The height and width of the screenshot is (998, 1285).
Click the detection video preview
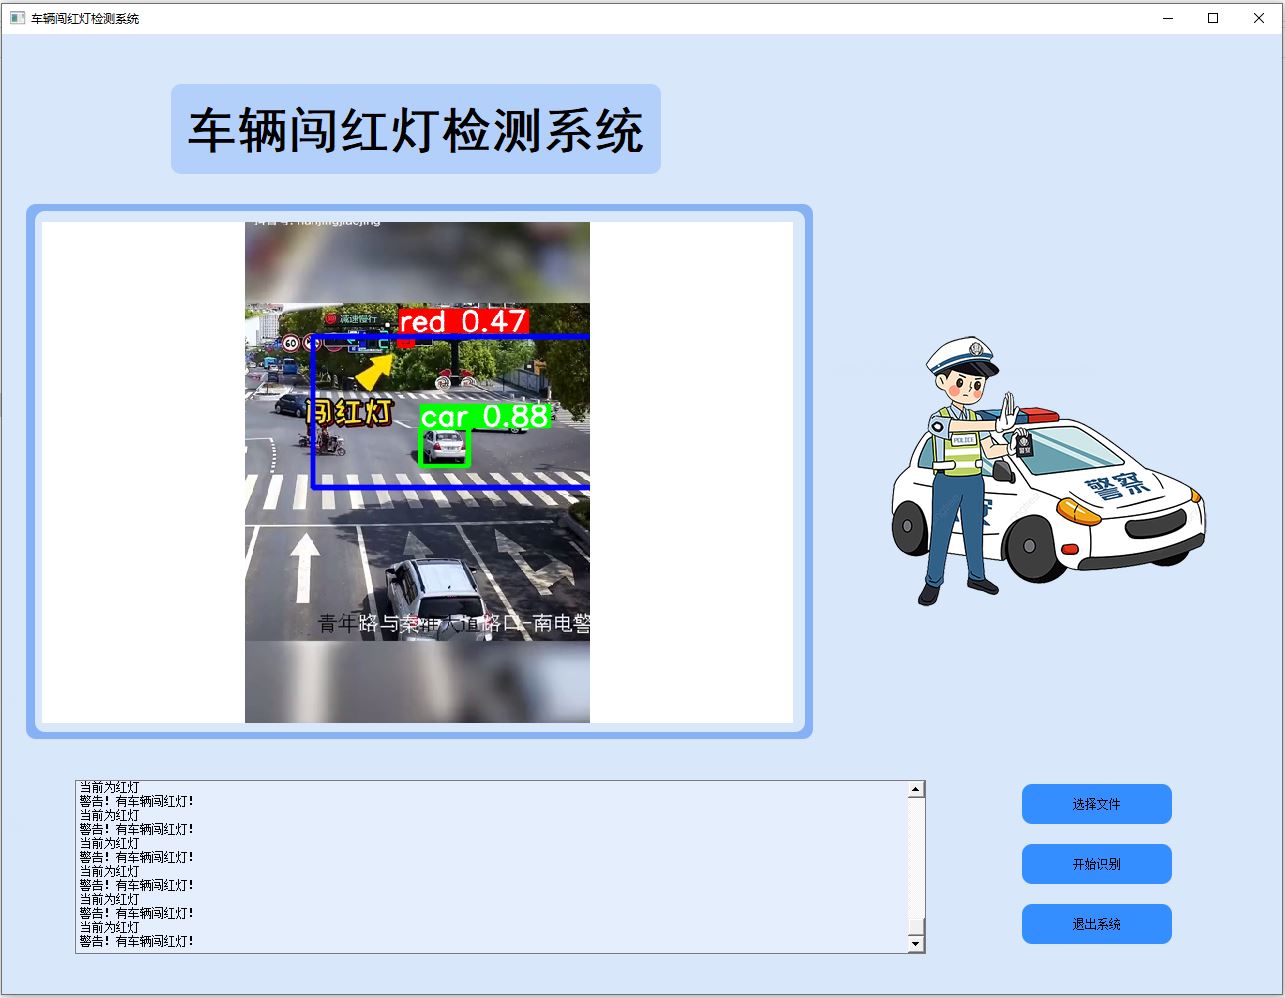[x=417, y=472]
